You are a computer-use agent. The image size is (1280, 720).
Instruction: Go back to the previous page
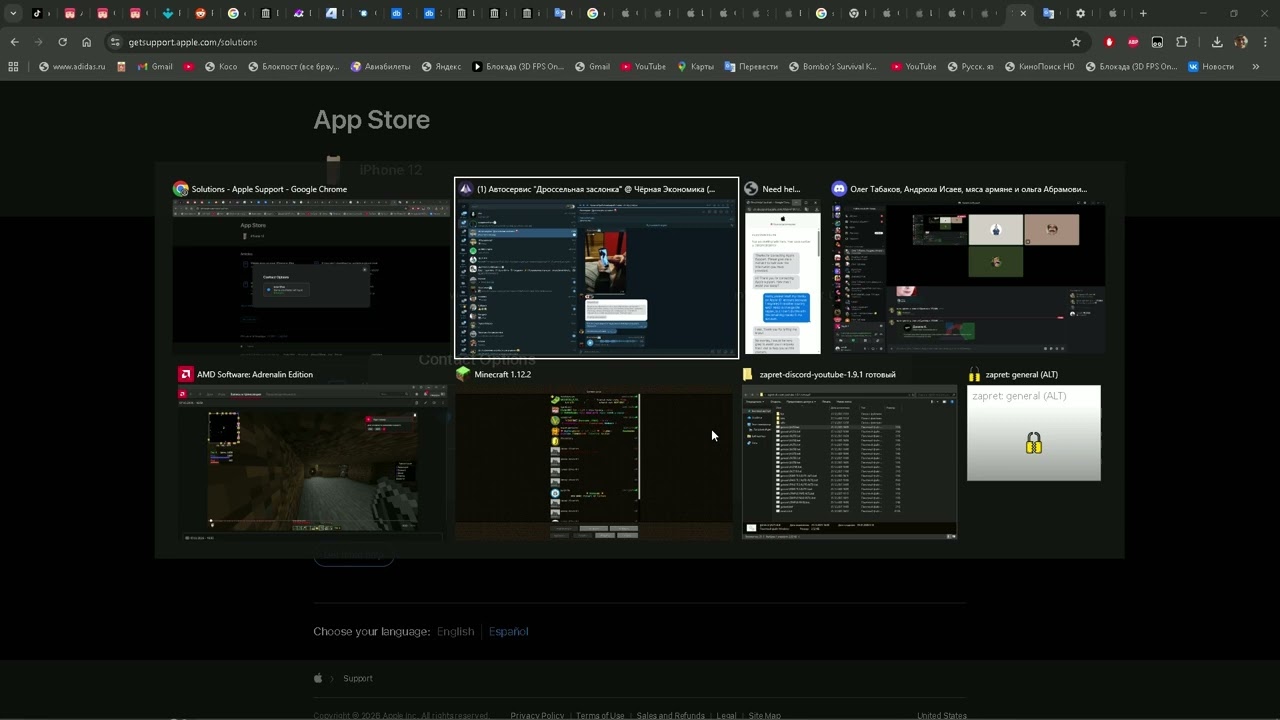coord(14,42)
